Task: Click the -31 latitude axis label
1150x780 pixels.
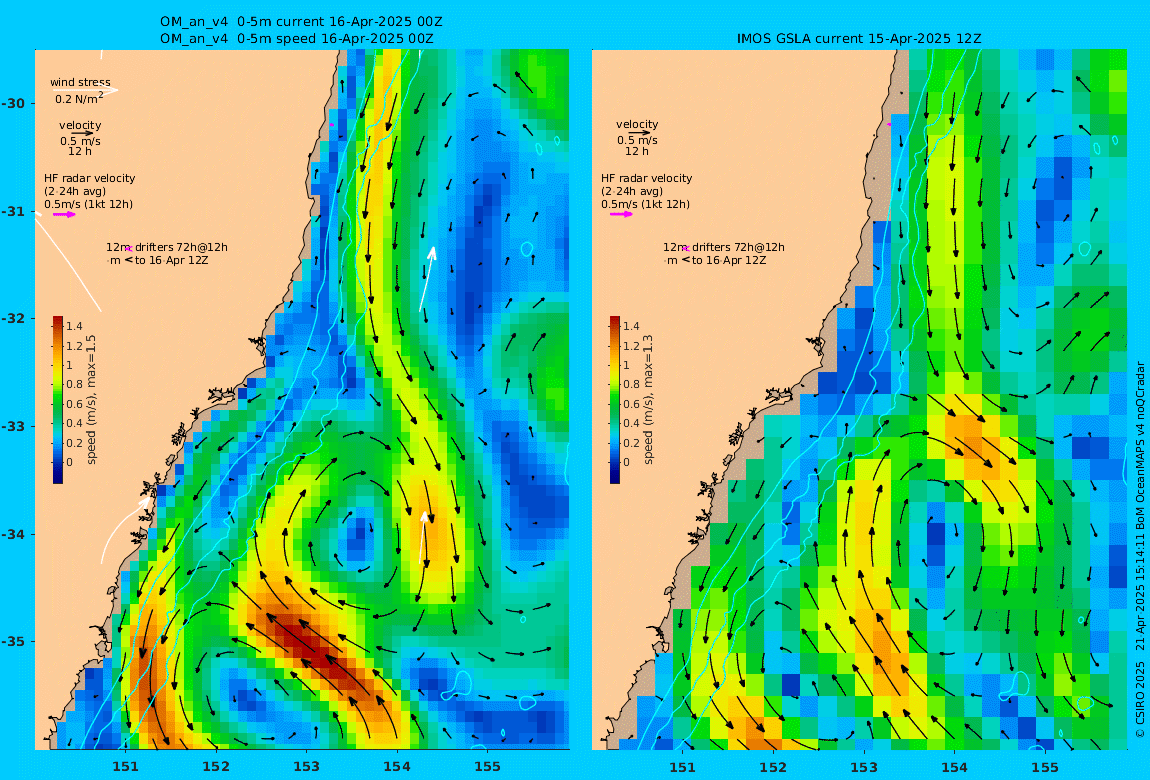Action: tap(12, 212)
